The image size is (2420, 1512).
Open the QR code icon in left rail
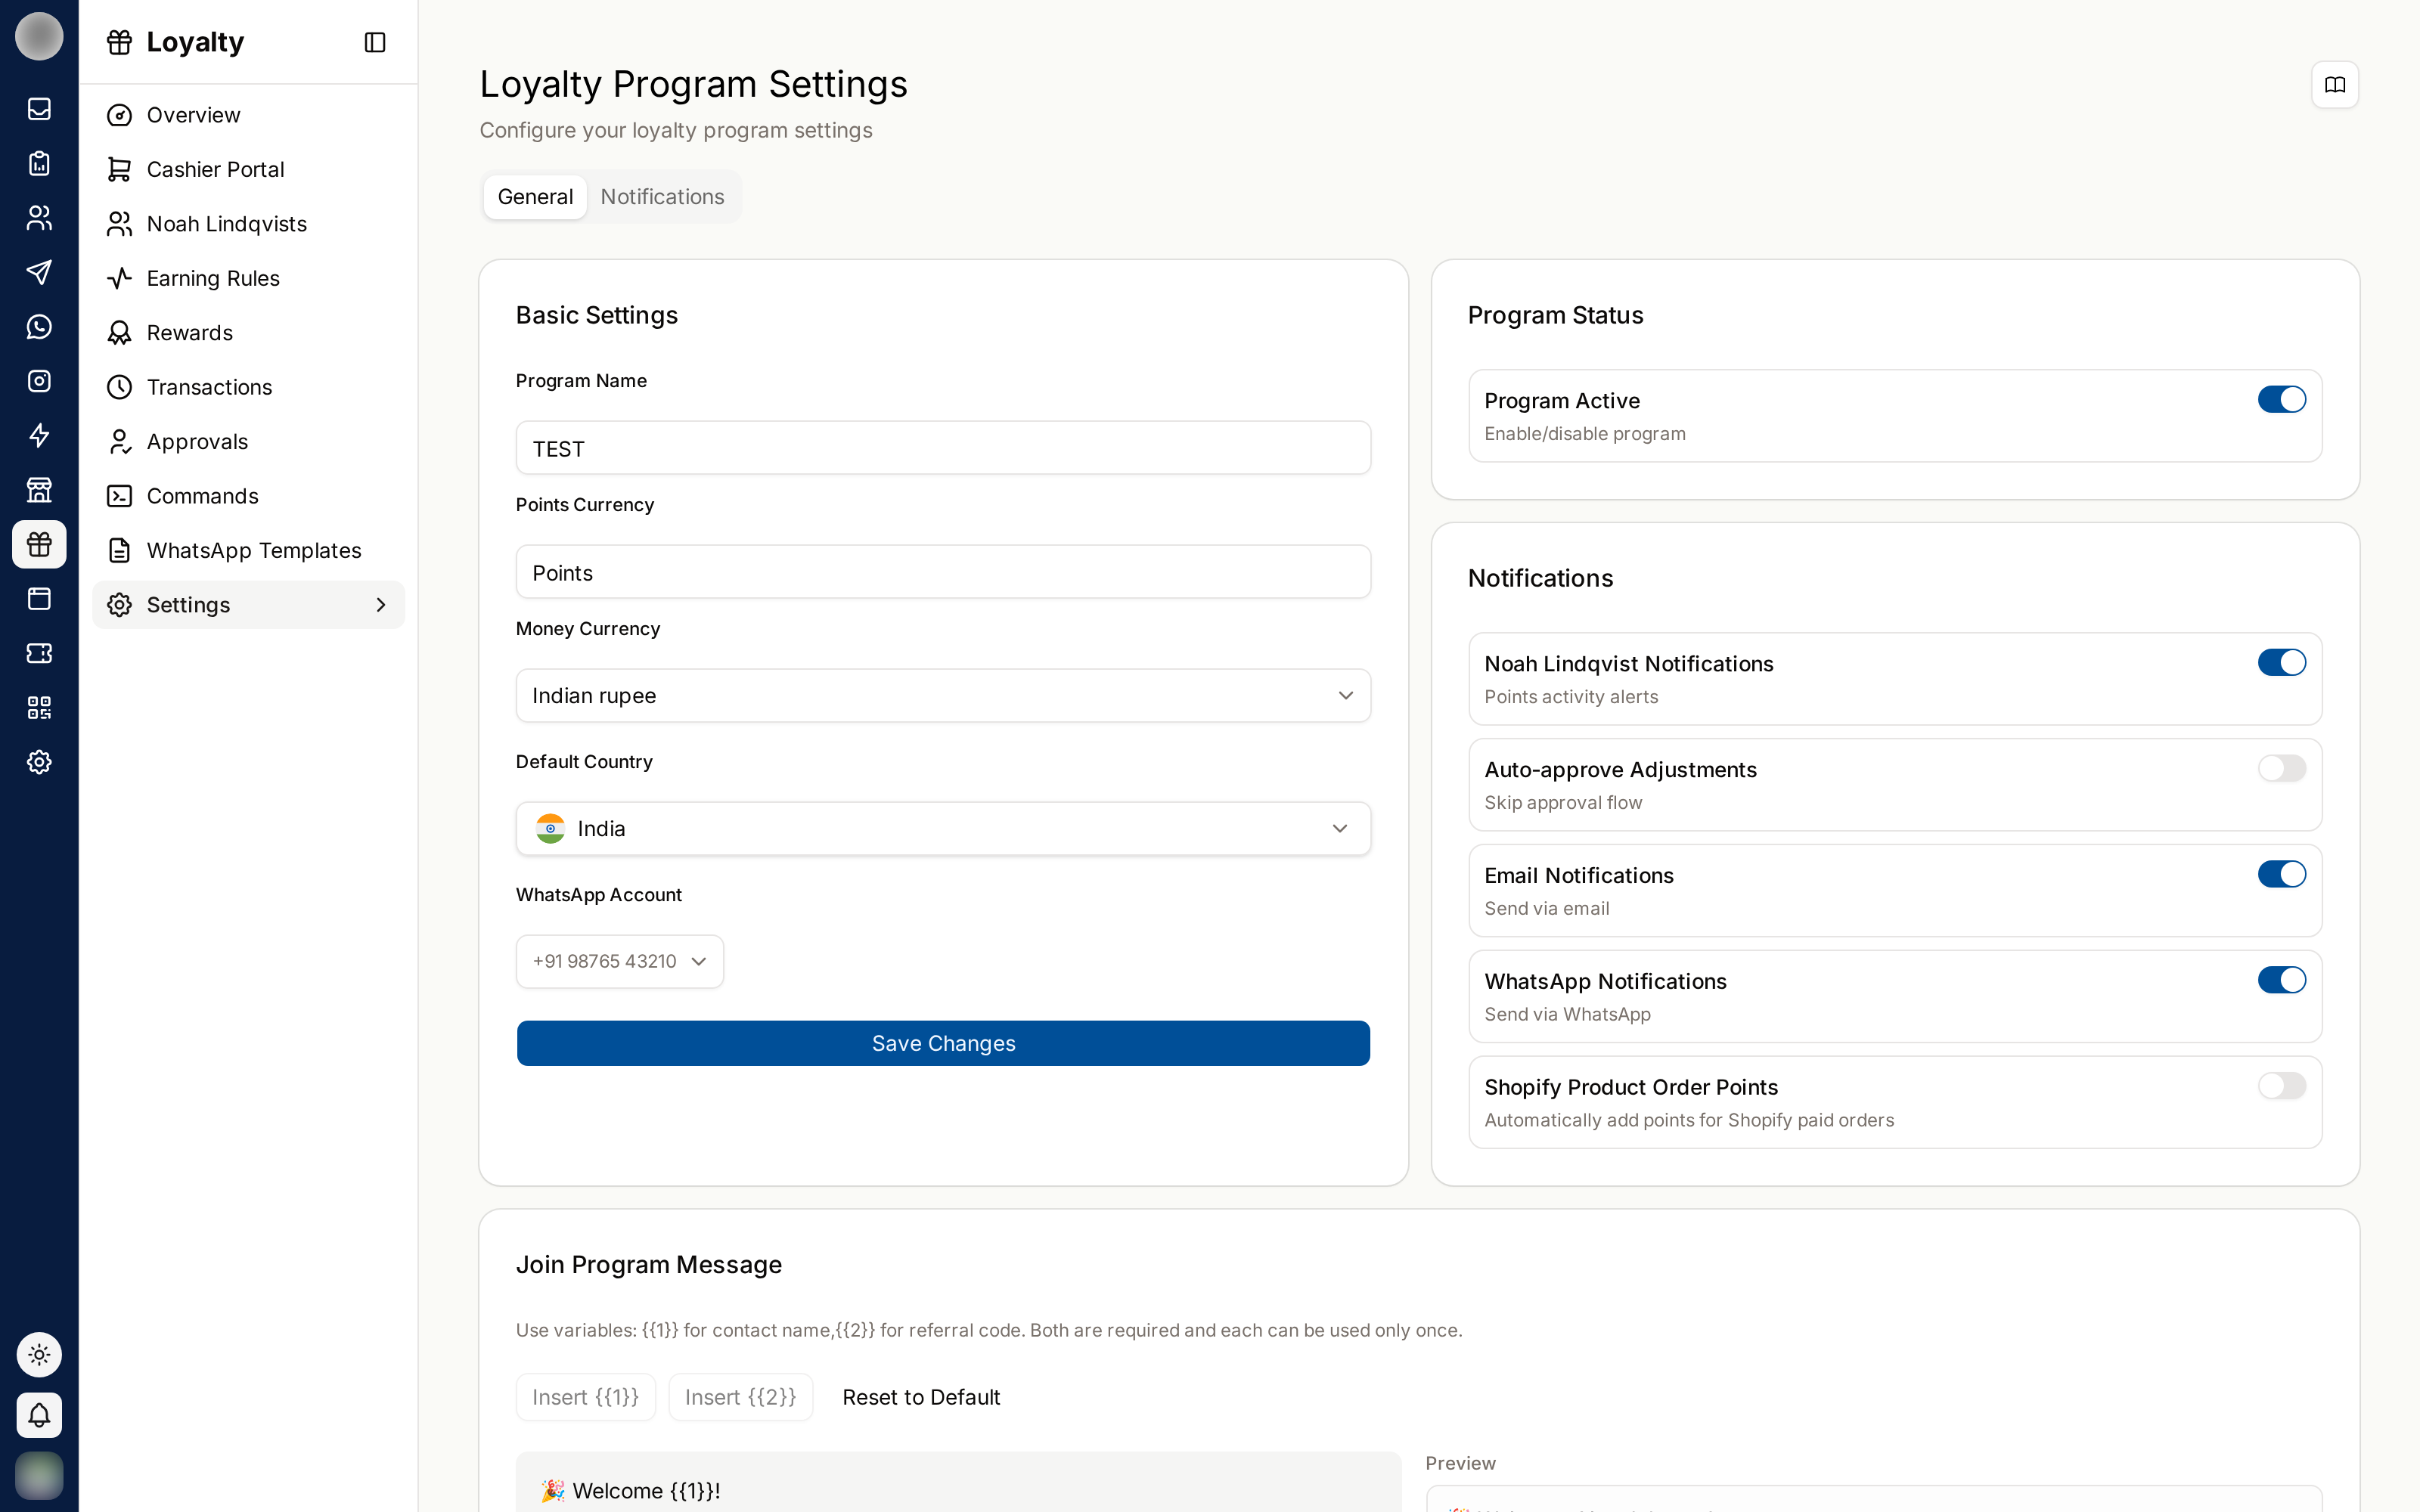[39, 708]
